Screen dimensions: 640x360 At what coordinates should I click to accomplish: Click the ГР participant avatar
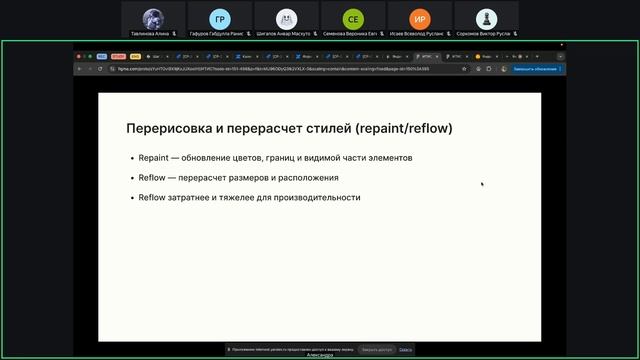tap(220, 19)
